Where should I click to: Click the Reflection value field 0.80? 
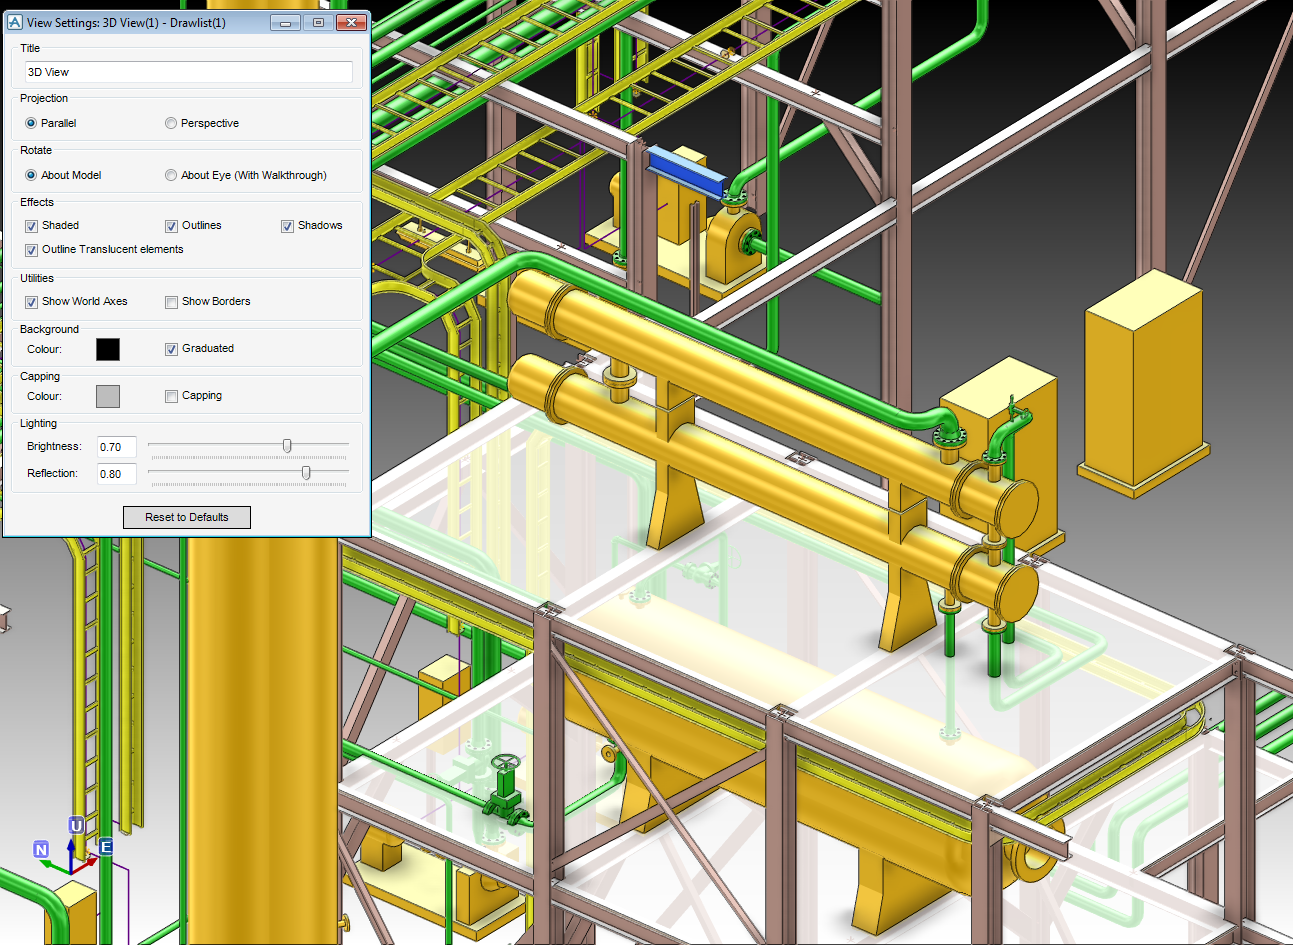coord(117,474)
